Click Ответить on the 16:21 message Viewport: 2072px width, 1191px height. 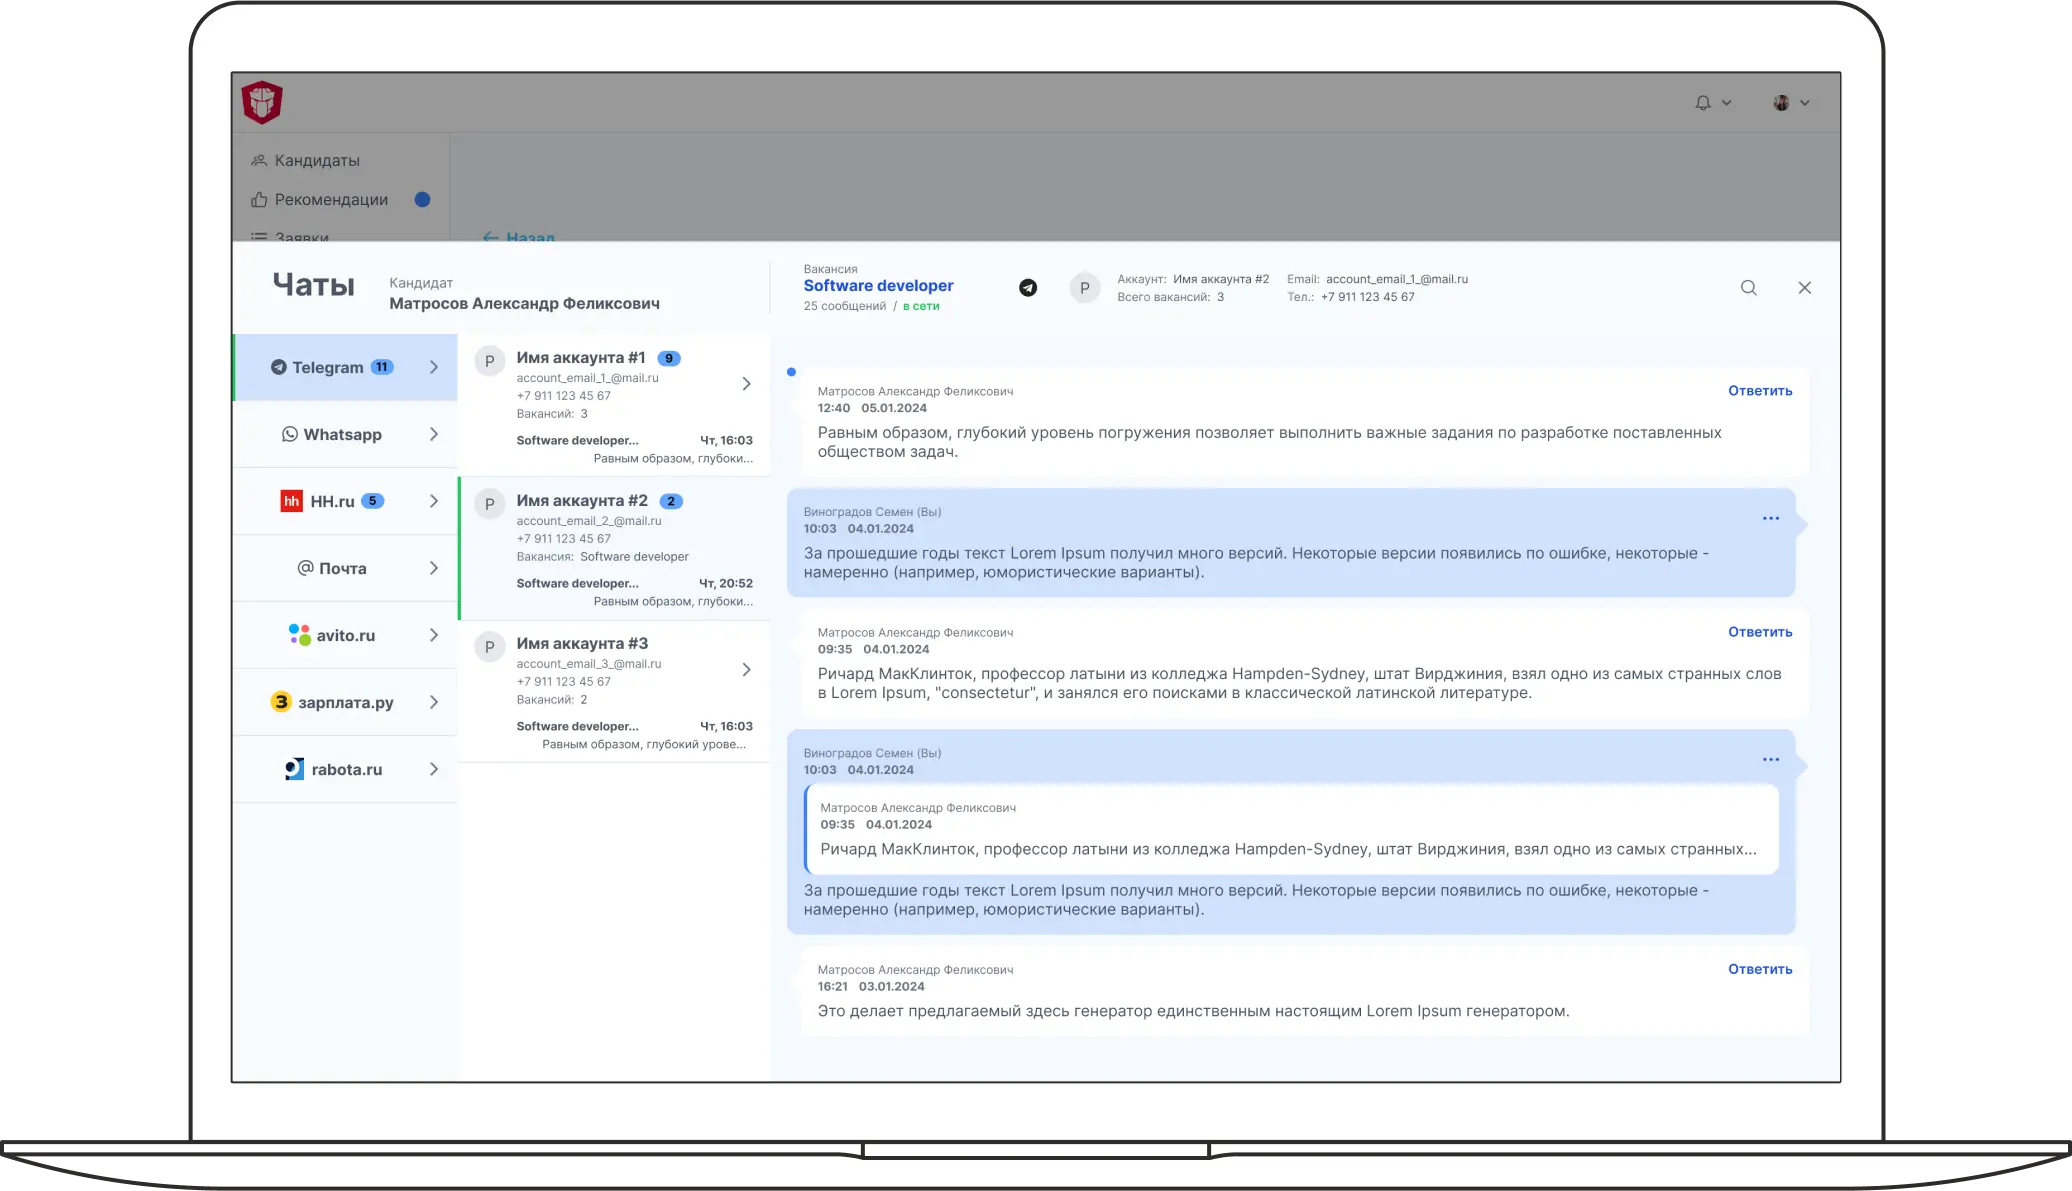[1759, 969]
